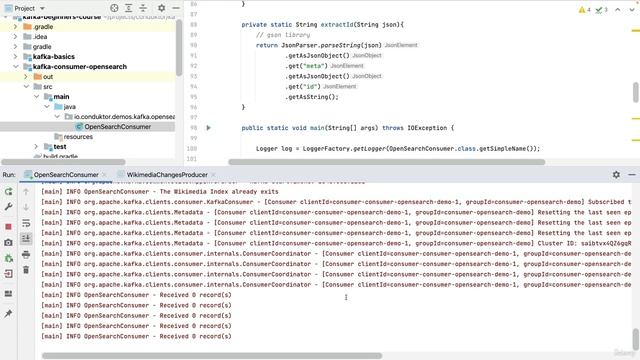Toggle Soft-Wrap in console
This screenshot has width=640, height=360.
pyautogui.click(x=26, y=223)
